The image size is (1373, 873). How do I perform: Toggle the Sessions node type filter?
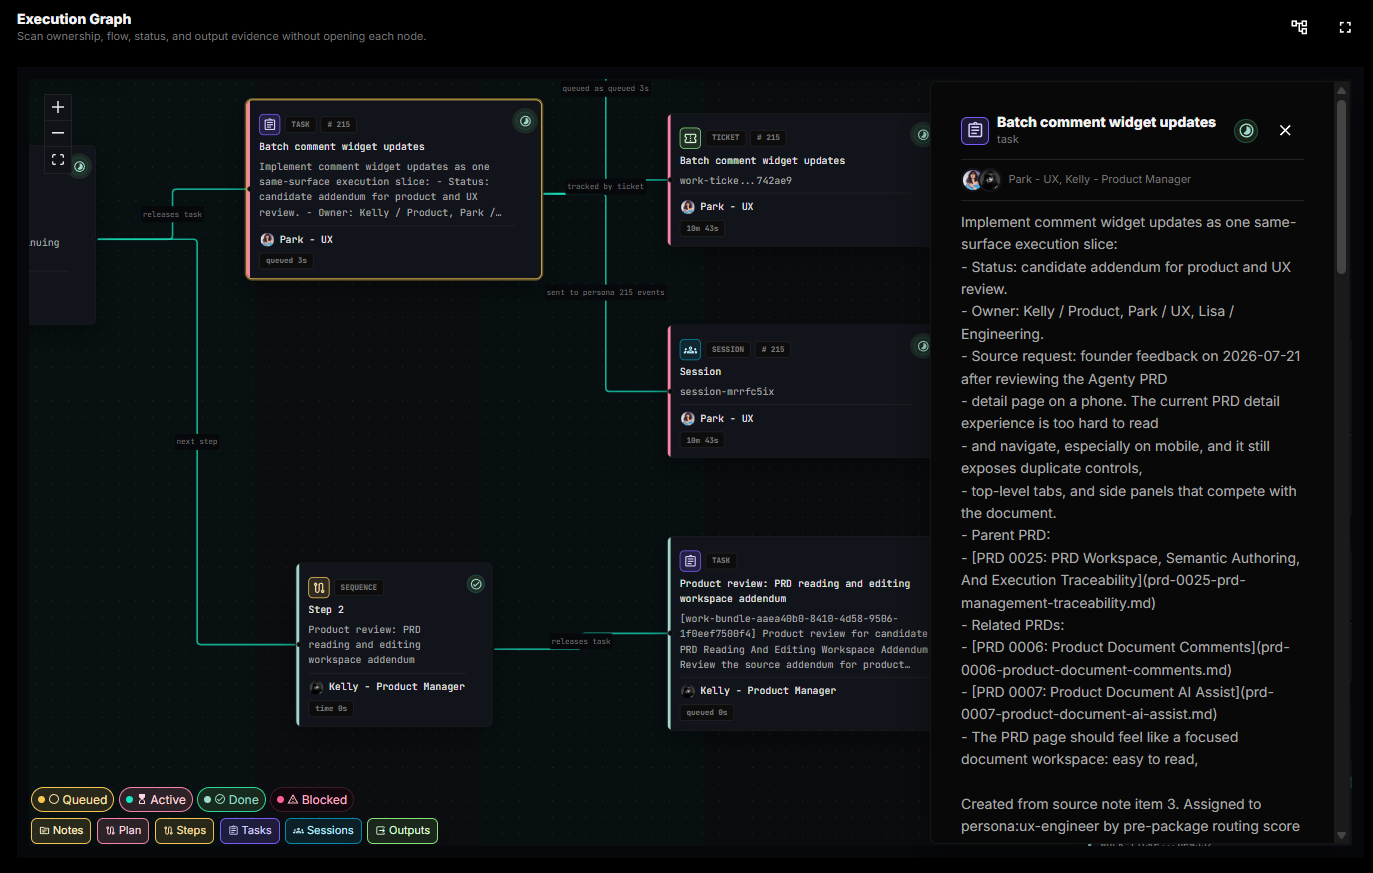click(x=323, y=831)
